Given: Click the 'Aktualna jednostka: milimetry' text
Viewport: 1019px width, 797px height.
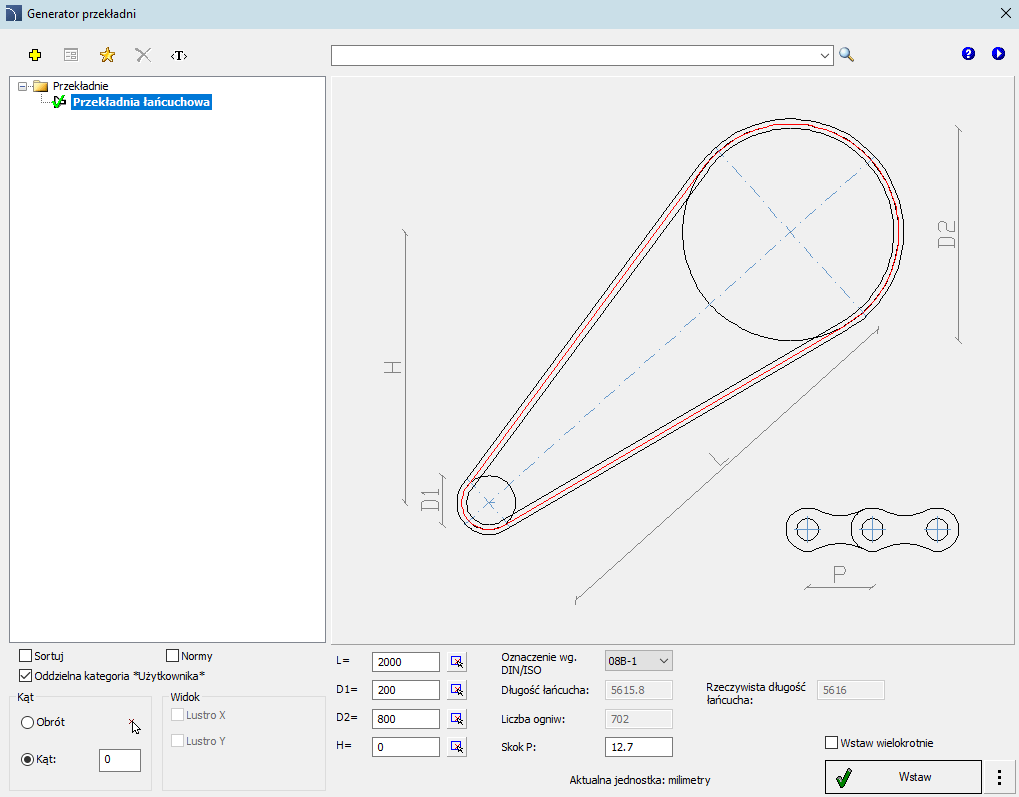Looking at the screenshot, I should (639, 779).
